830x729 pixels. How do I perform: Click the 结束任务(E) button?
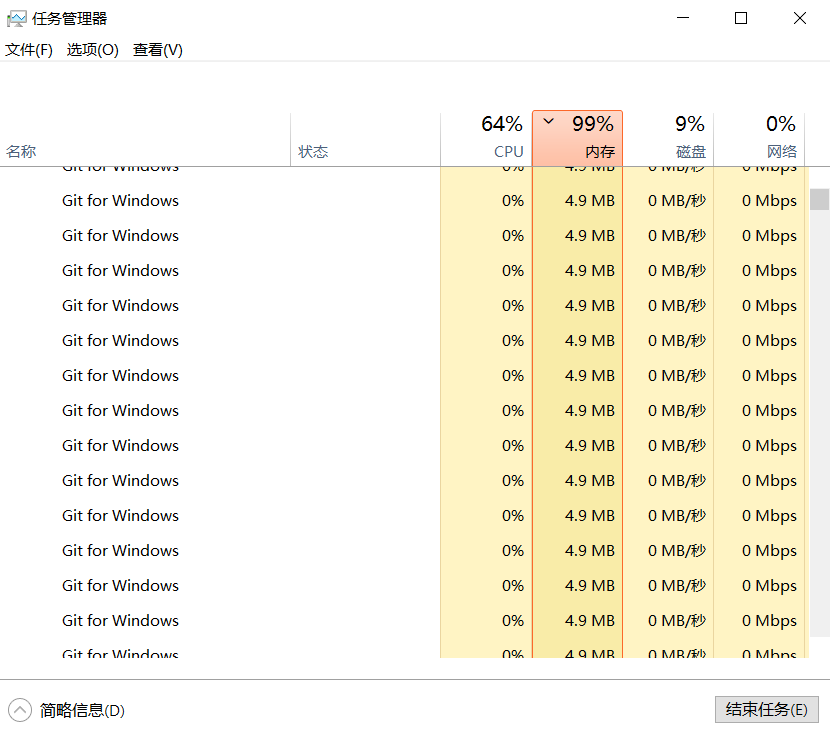pos(766,709)
